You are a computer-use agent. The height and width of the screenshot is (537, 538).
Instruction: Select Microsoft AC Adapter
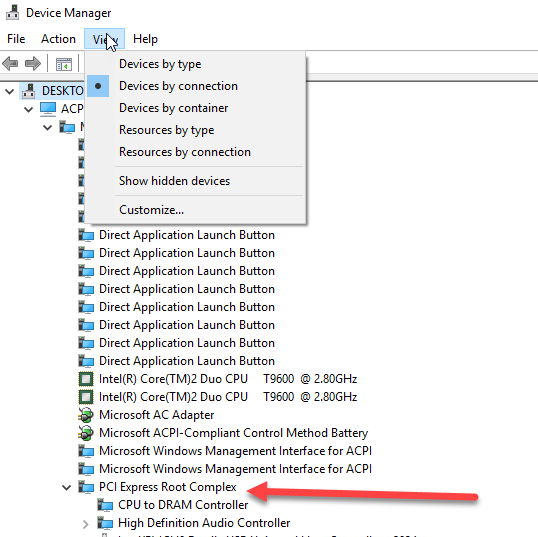coord(156,415)
